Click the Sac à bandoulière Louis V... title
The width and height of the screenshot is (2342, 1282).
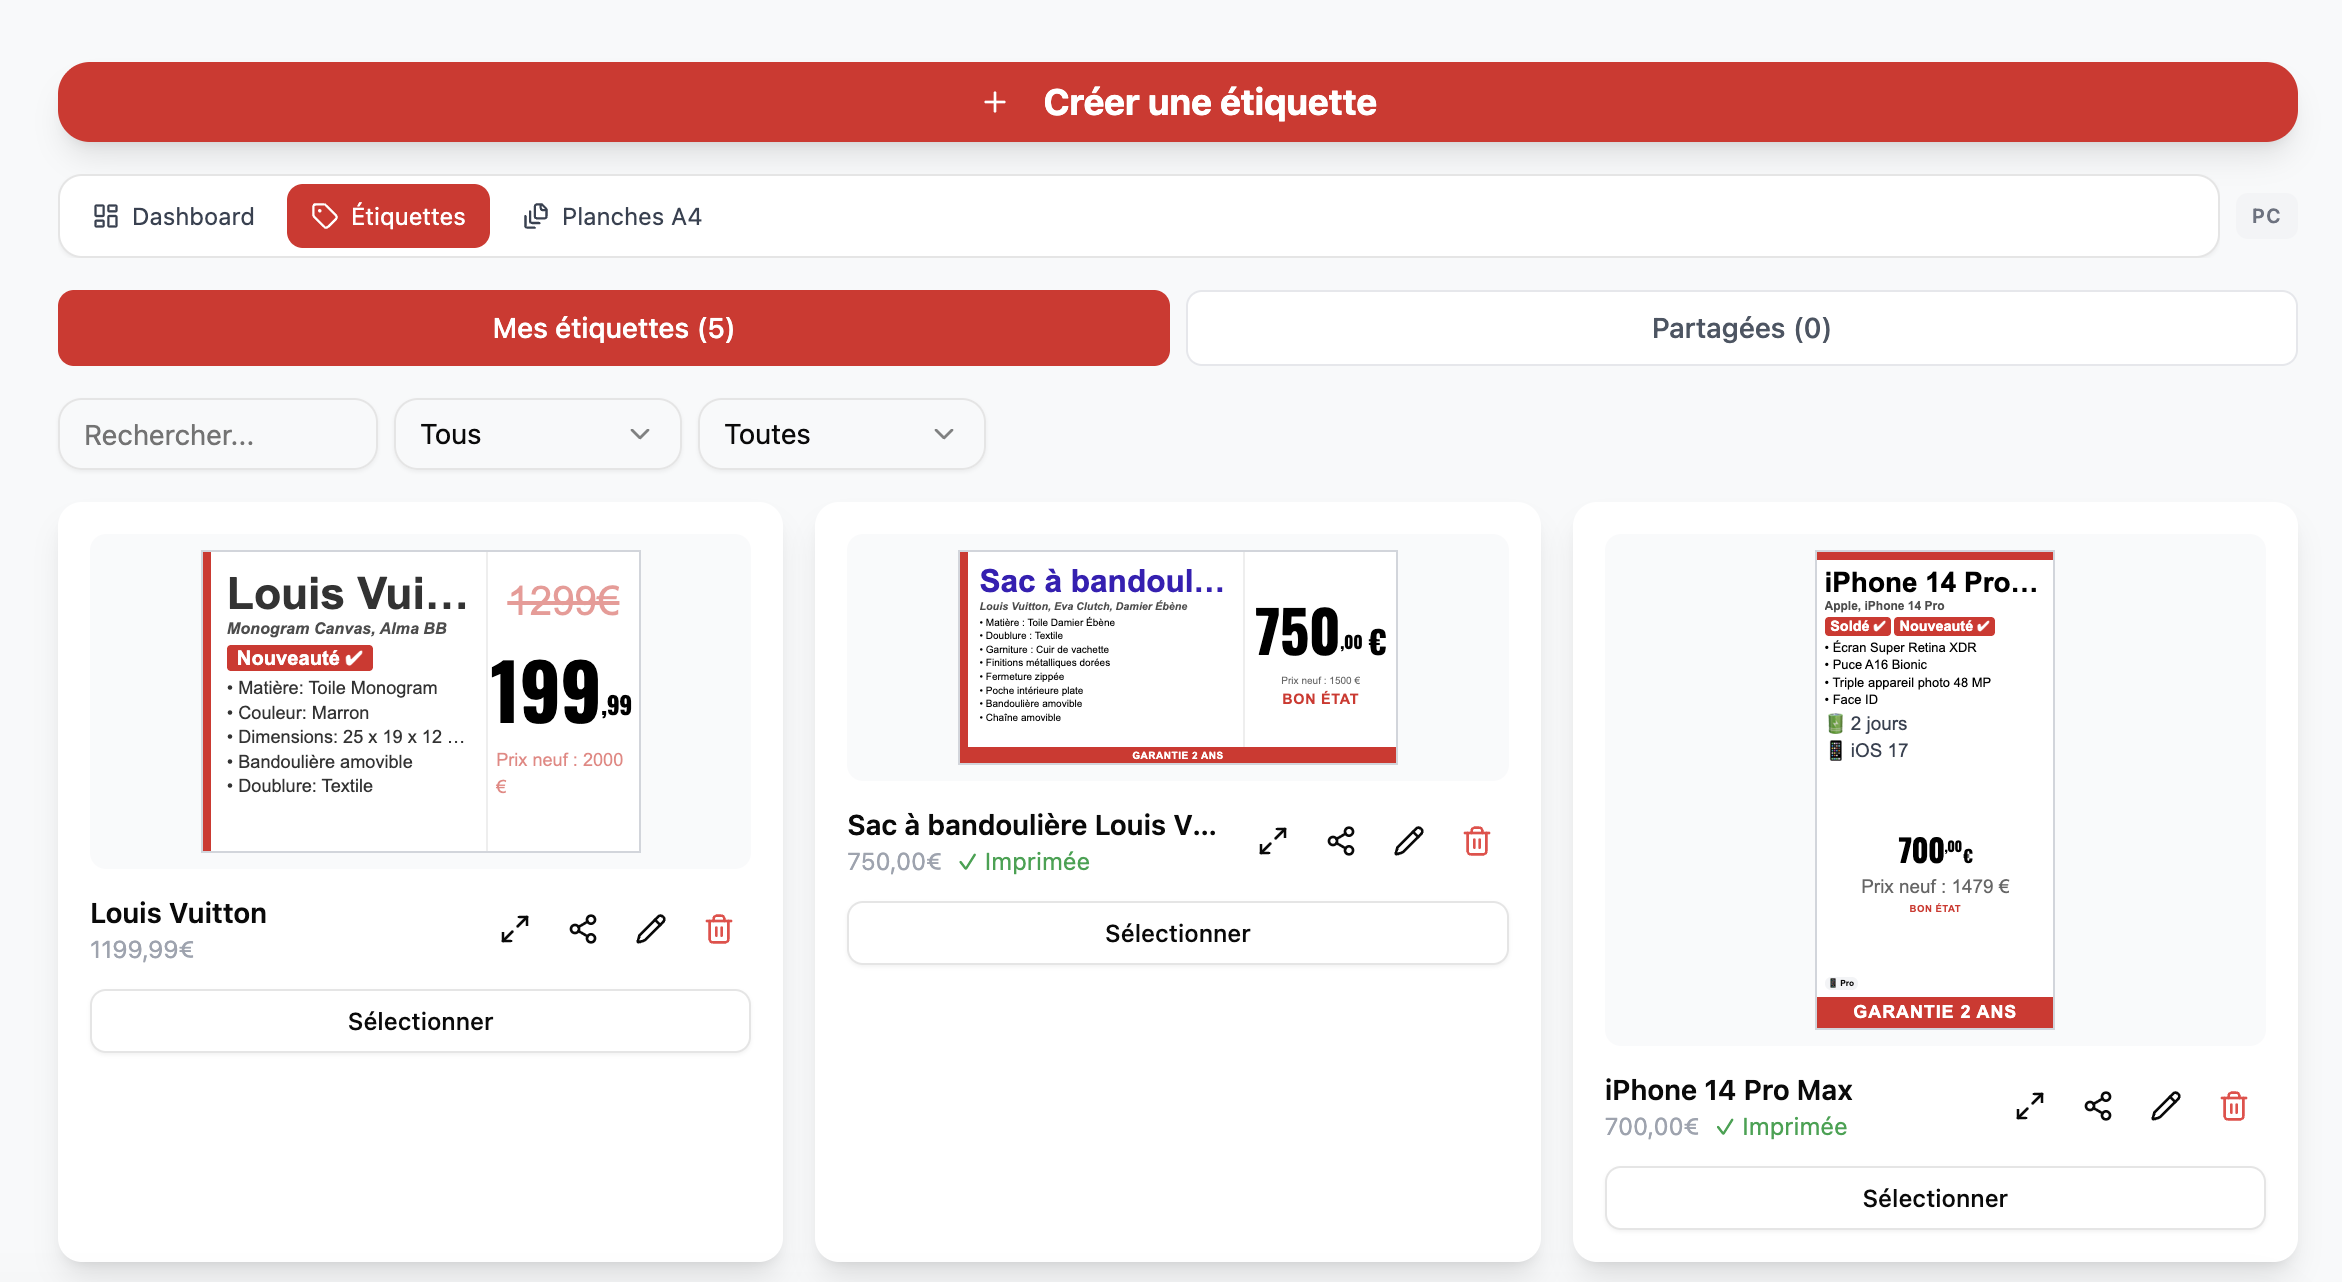[x=1032, y=825]
